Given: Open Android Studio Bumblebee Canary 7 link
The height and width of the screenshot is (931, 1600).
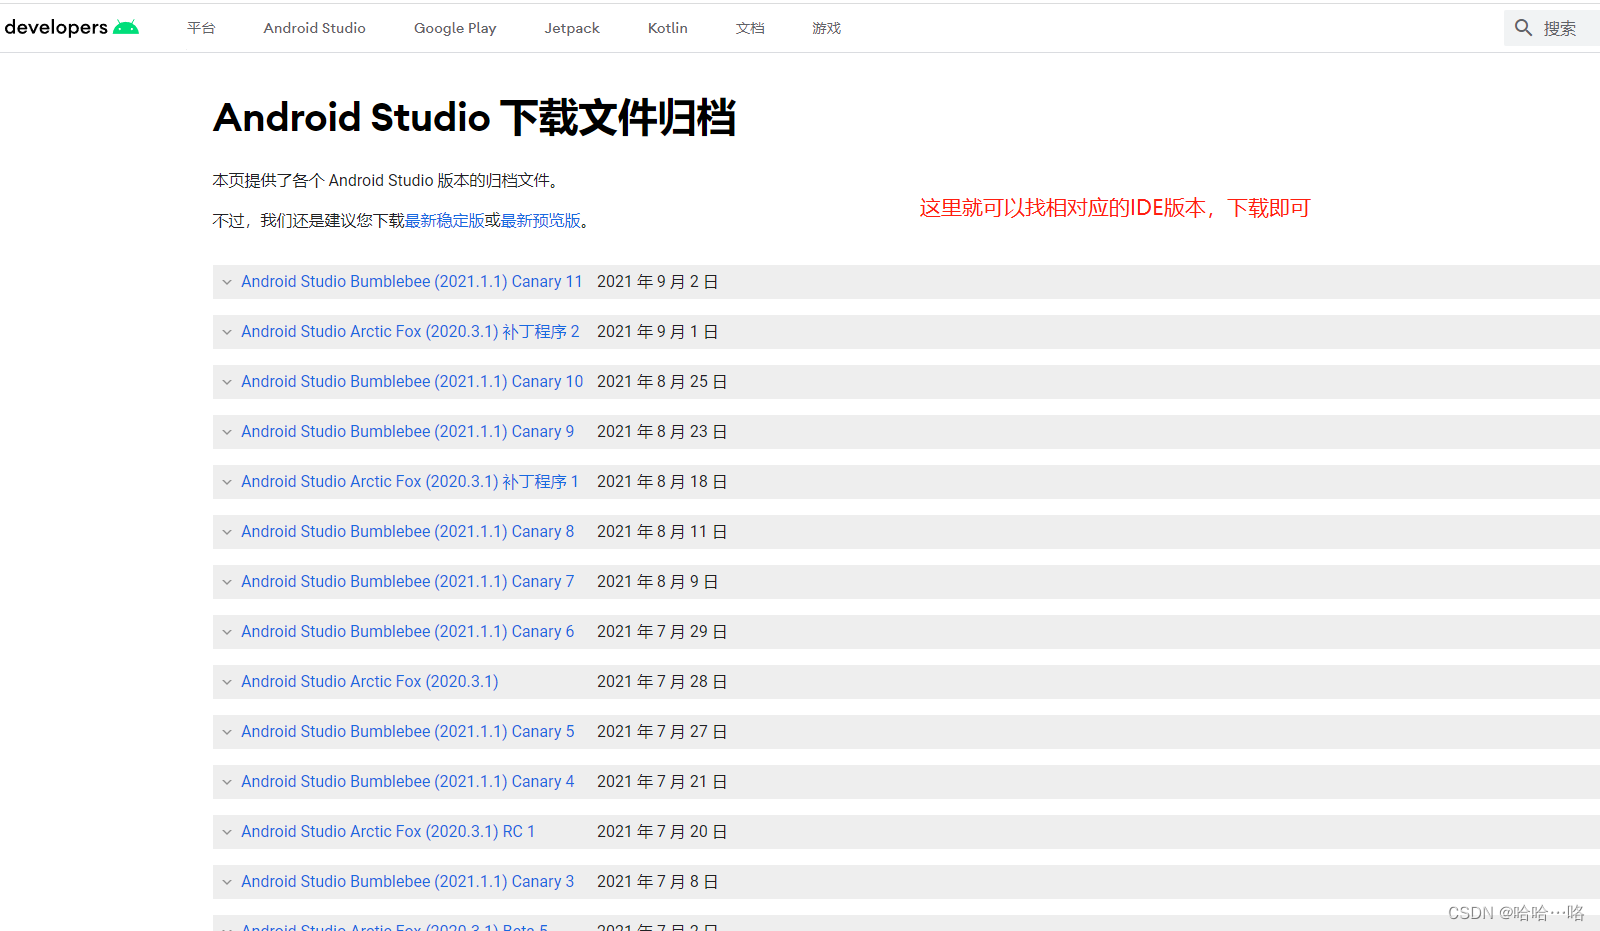Looking at the screenshot, I should coord(408,582).
